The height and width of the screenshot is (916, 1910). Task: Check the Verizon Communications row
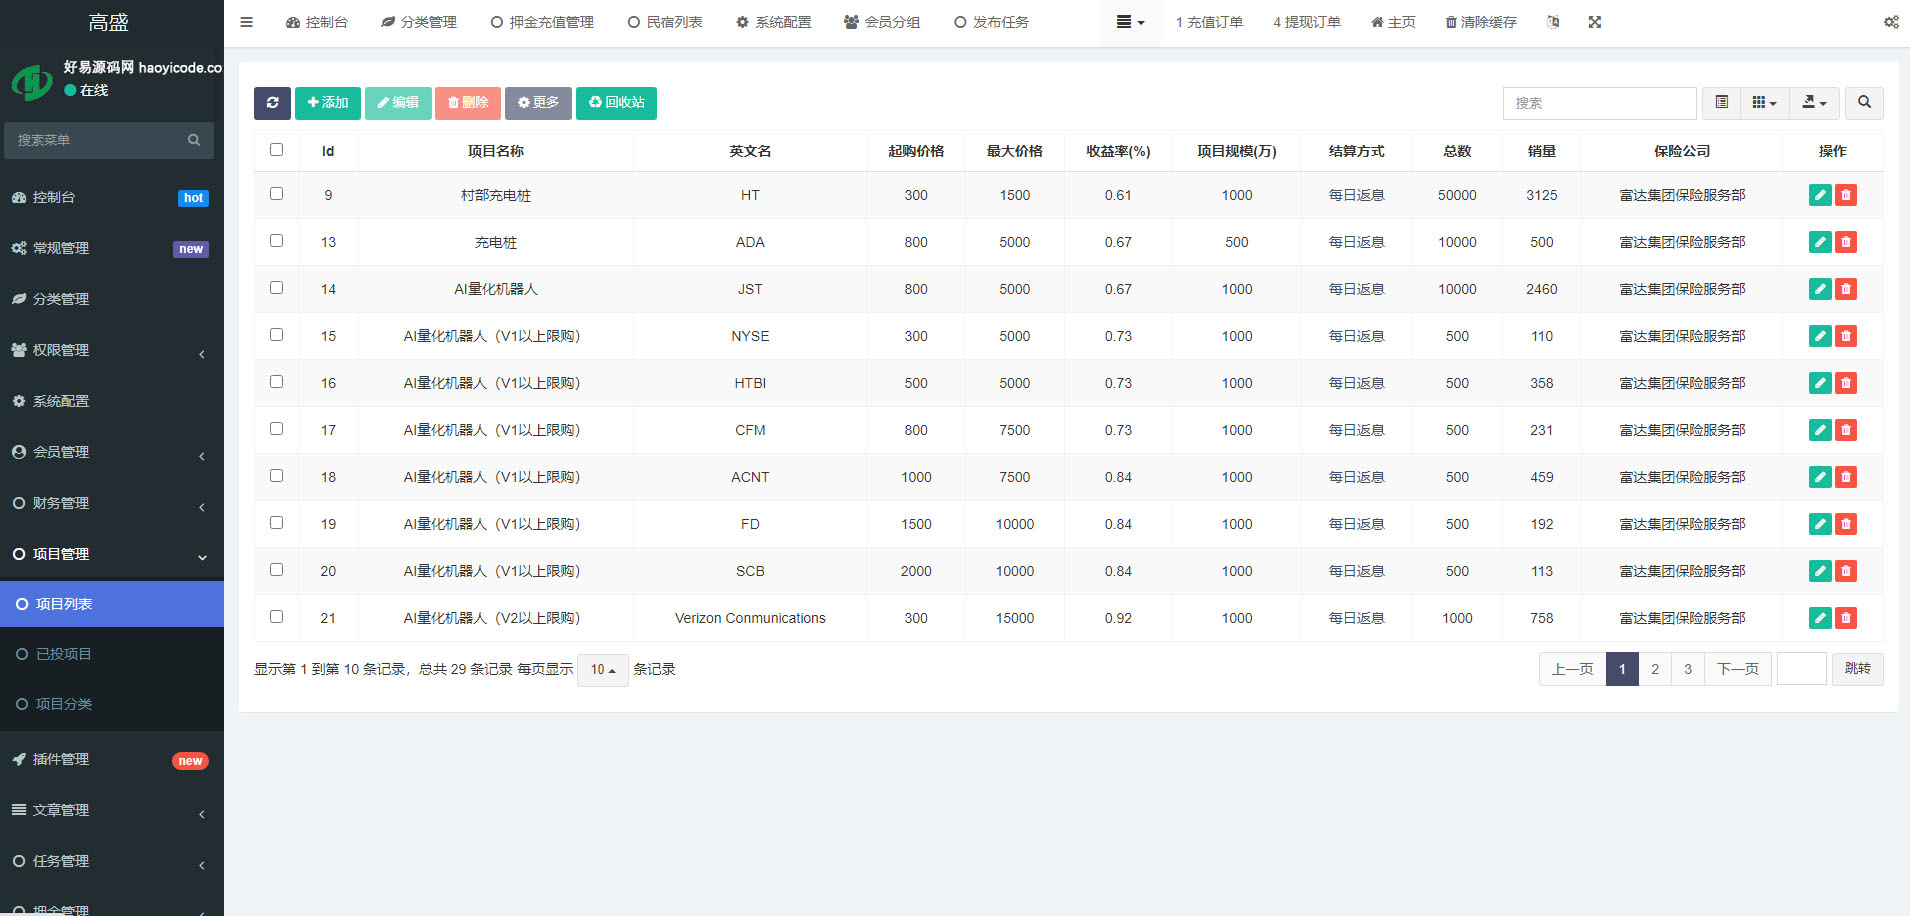point(276,617)
